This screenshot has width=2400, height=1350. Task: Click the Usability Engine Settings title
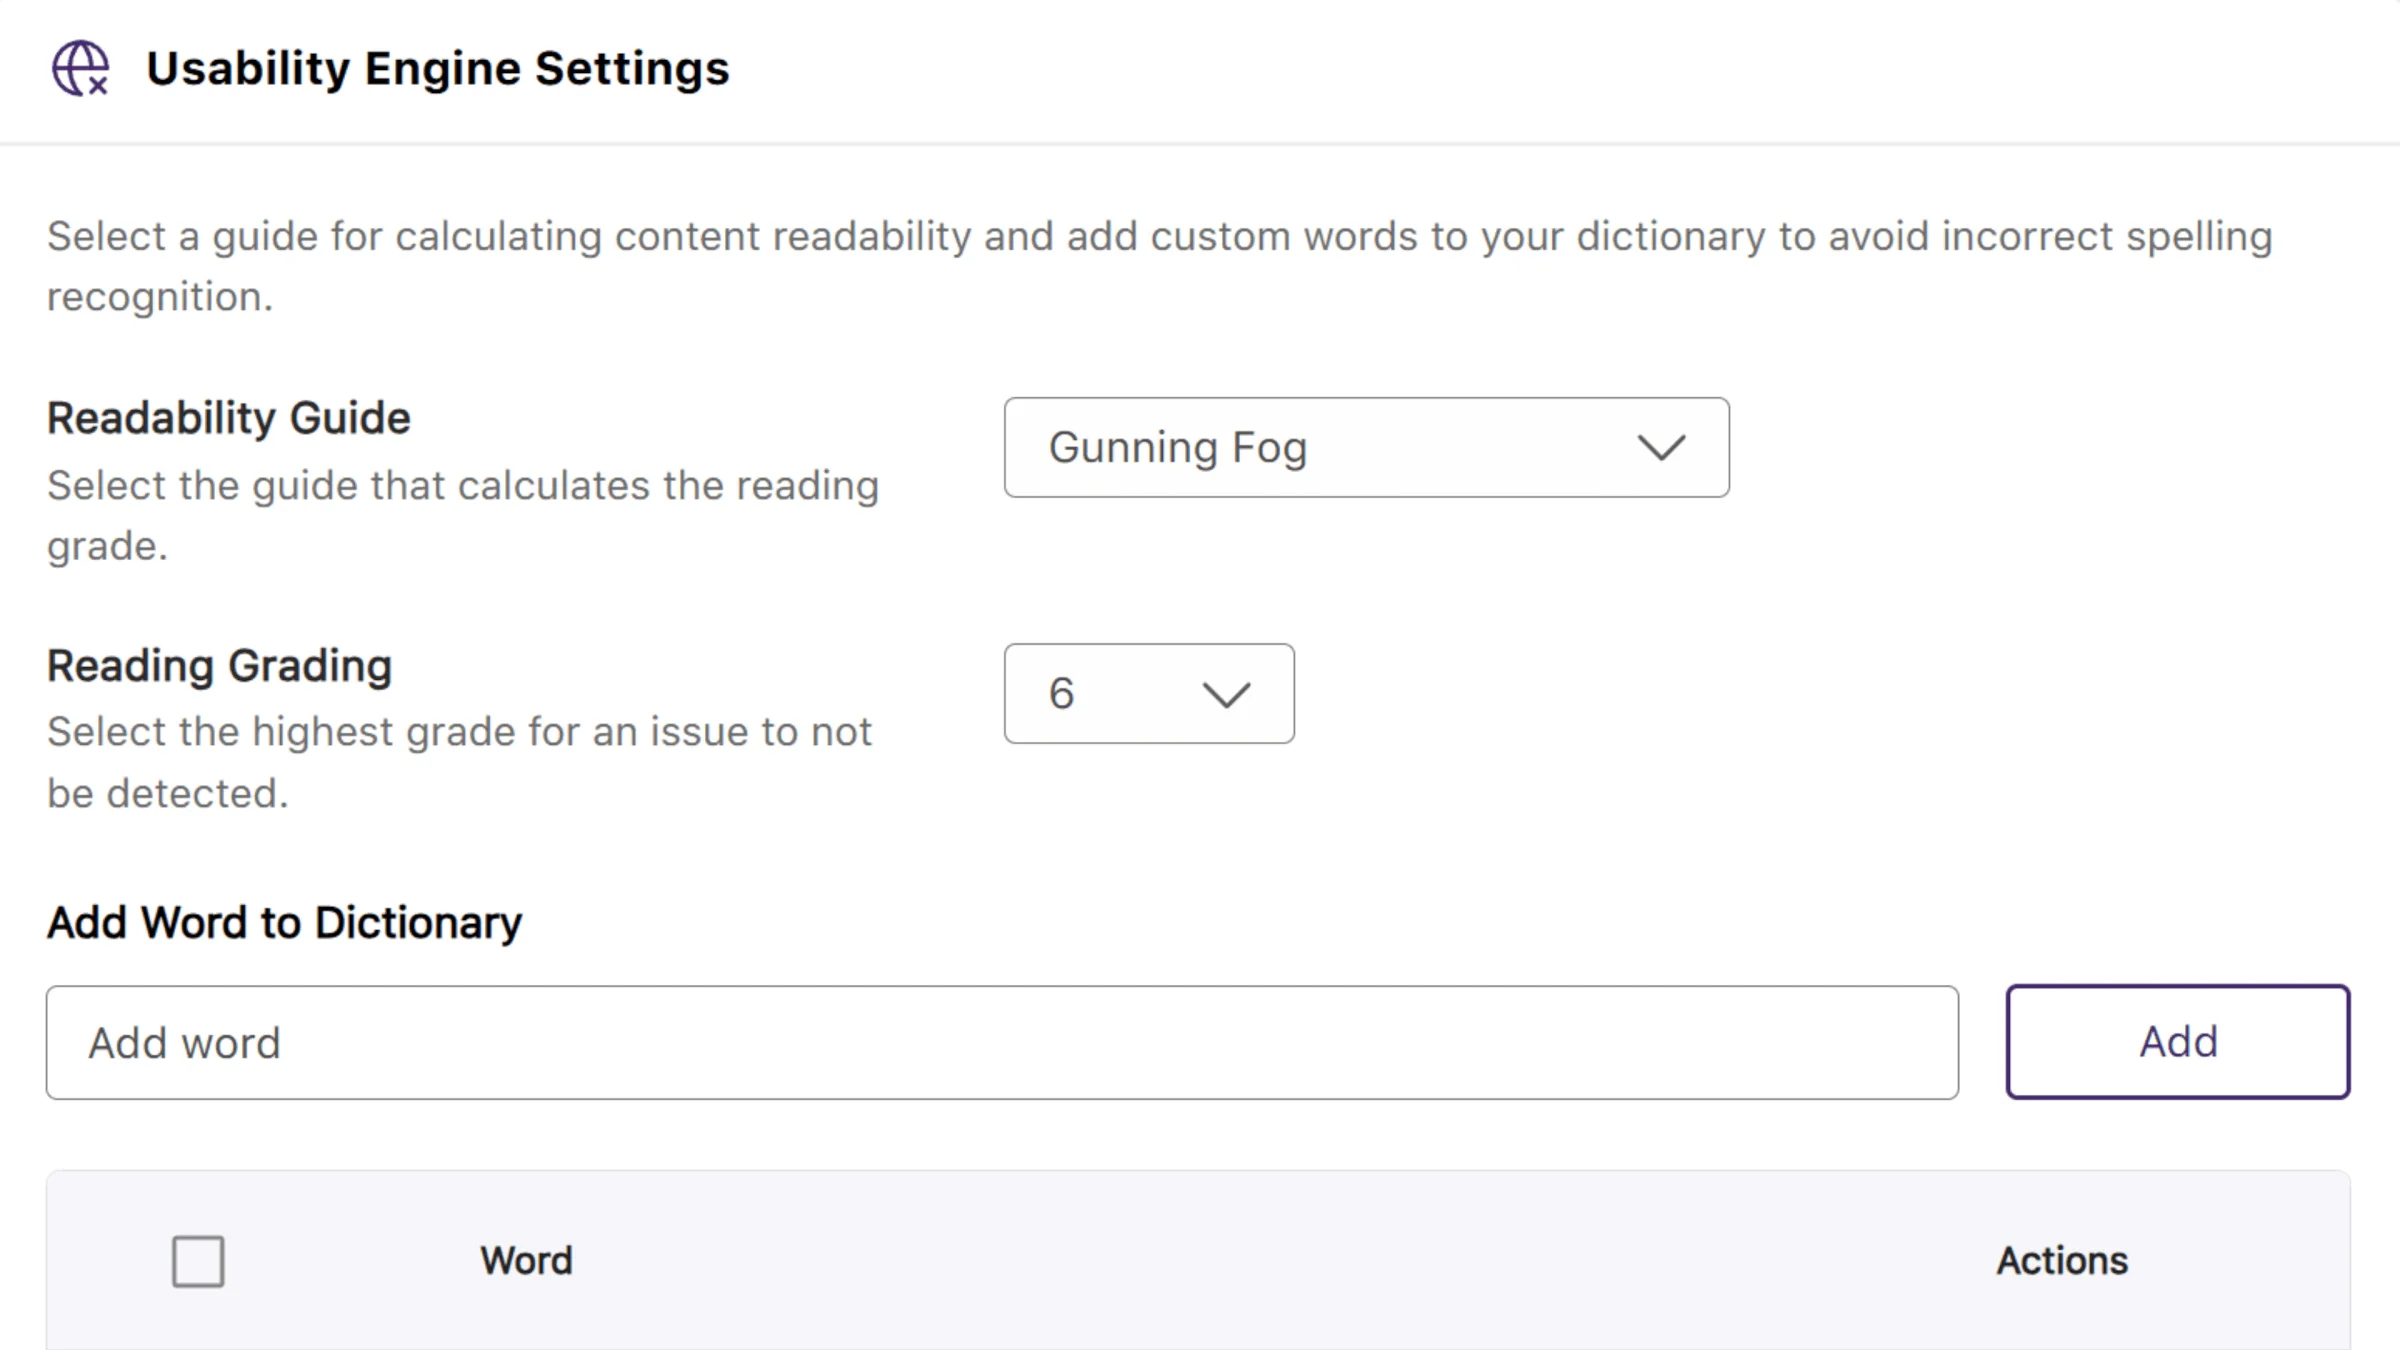438,69
